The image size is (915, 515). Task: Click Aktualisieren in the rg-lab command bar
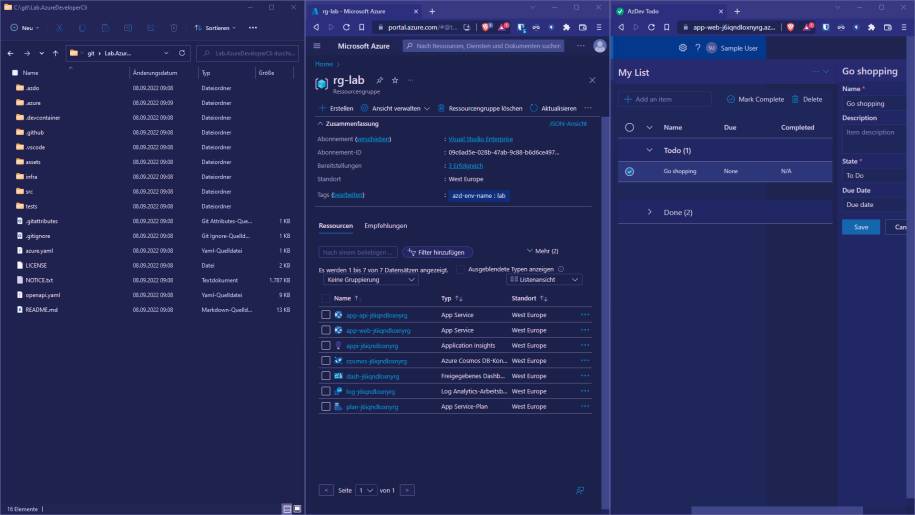tap(553, 108)
